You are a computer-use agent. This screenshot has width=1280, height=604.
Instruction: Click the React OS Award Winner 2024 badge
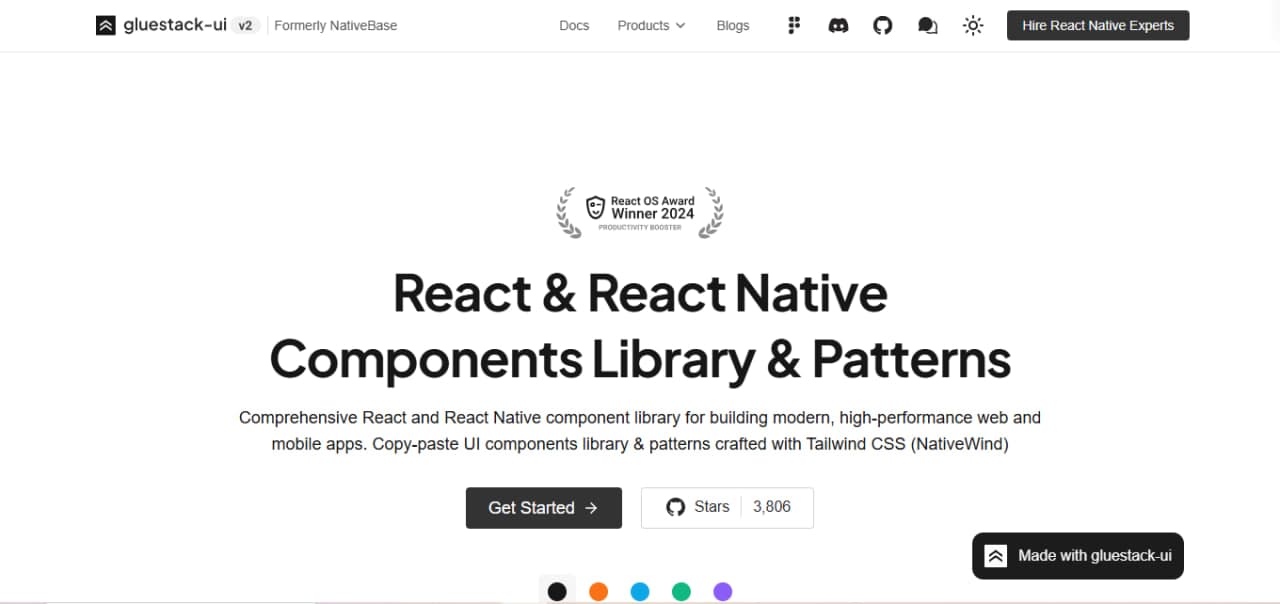point(640,212)
